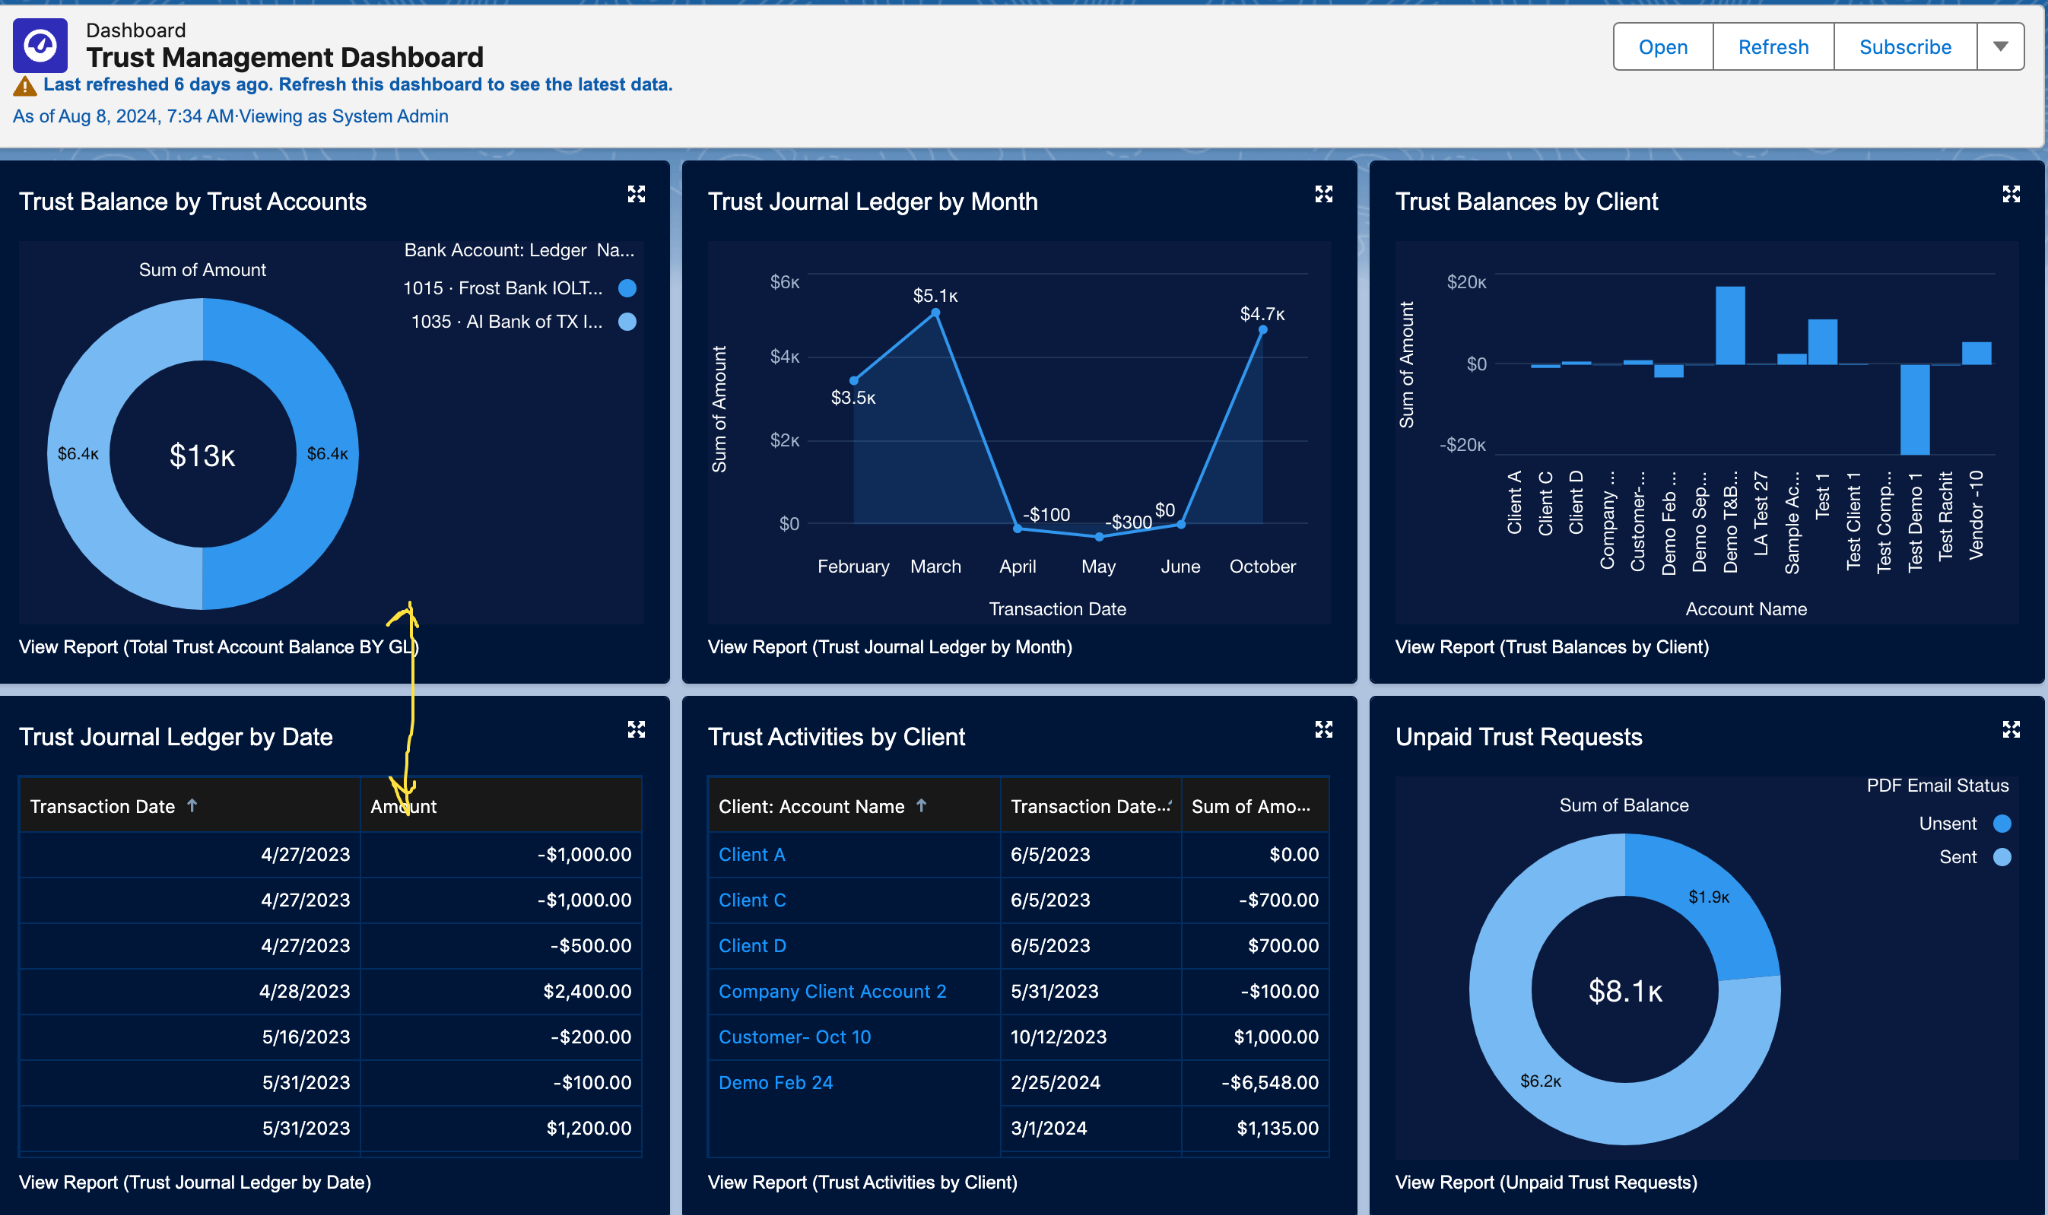Open Company Client Account 2 link
Image resolution: width=2048 pixels, height=1215 pixels.
point(832,991)
